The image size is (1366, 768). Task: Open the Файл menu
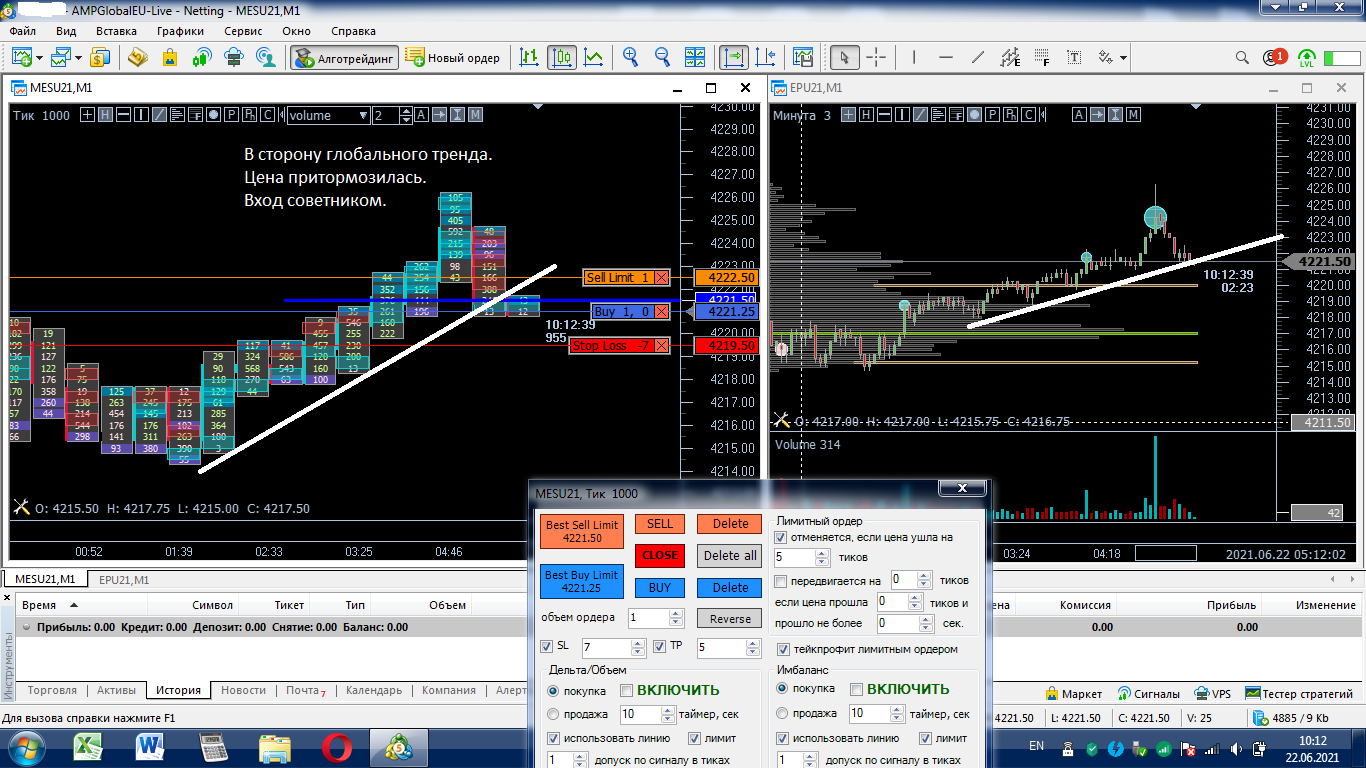(x=22, y=31)
